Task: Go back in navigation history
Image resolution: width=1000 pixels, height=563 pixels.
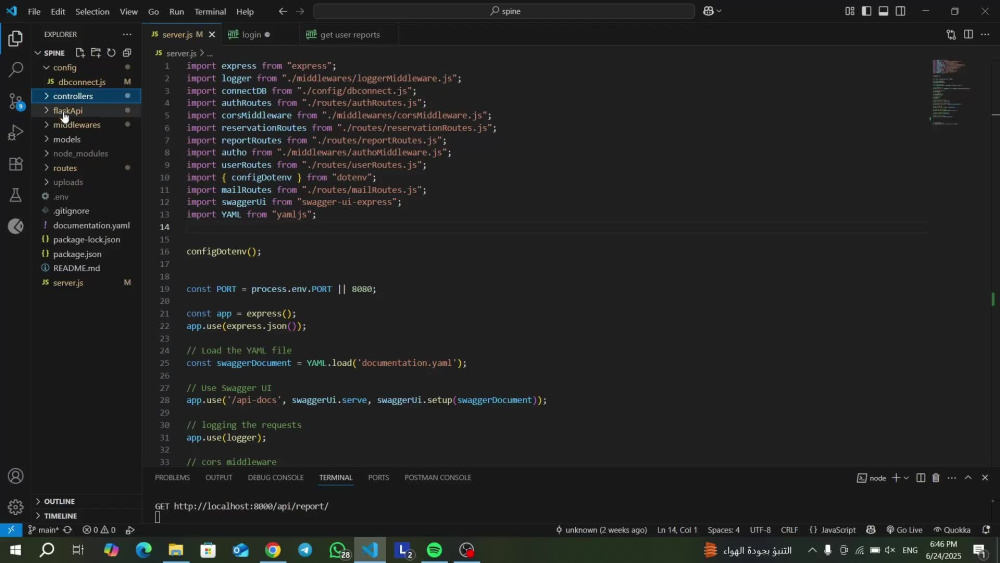Action: pyautogui.click(x=283, y=11)
